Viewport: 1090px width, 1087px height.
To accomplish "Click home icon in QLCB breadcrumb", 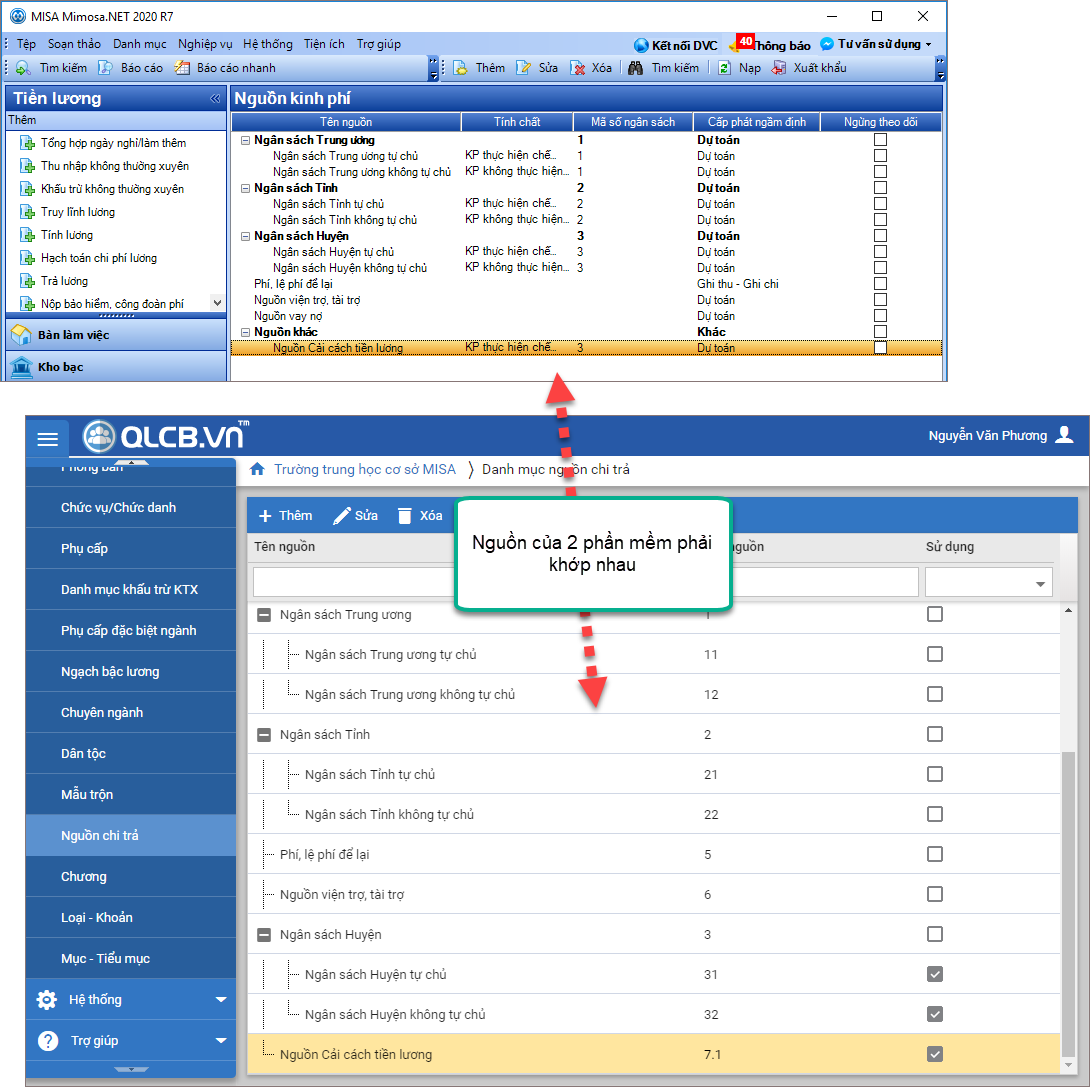I will click(x=257, y=469).
